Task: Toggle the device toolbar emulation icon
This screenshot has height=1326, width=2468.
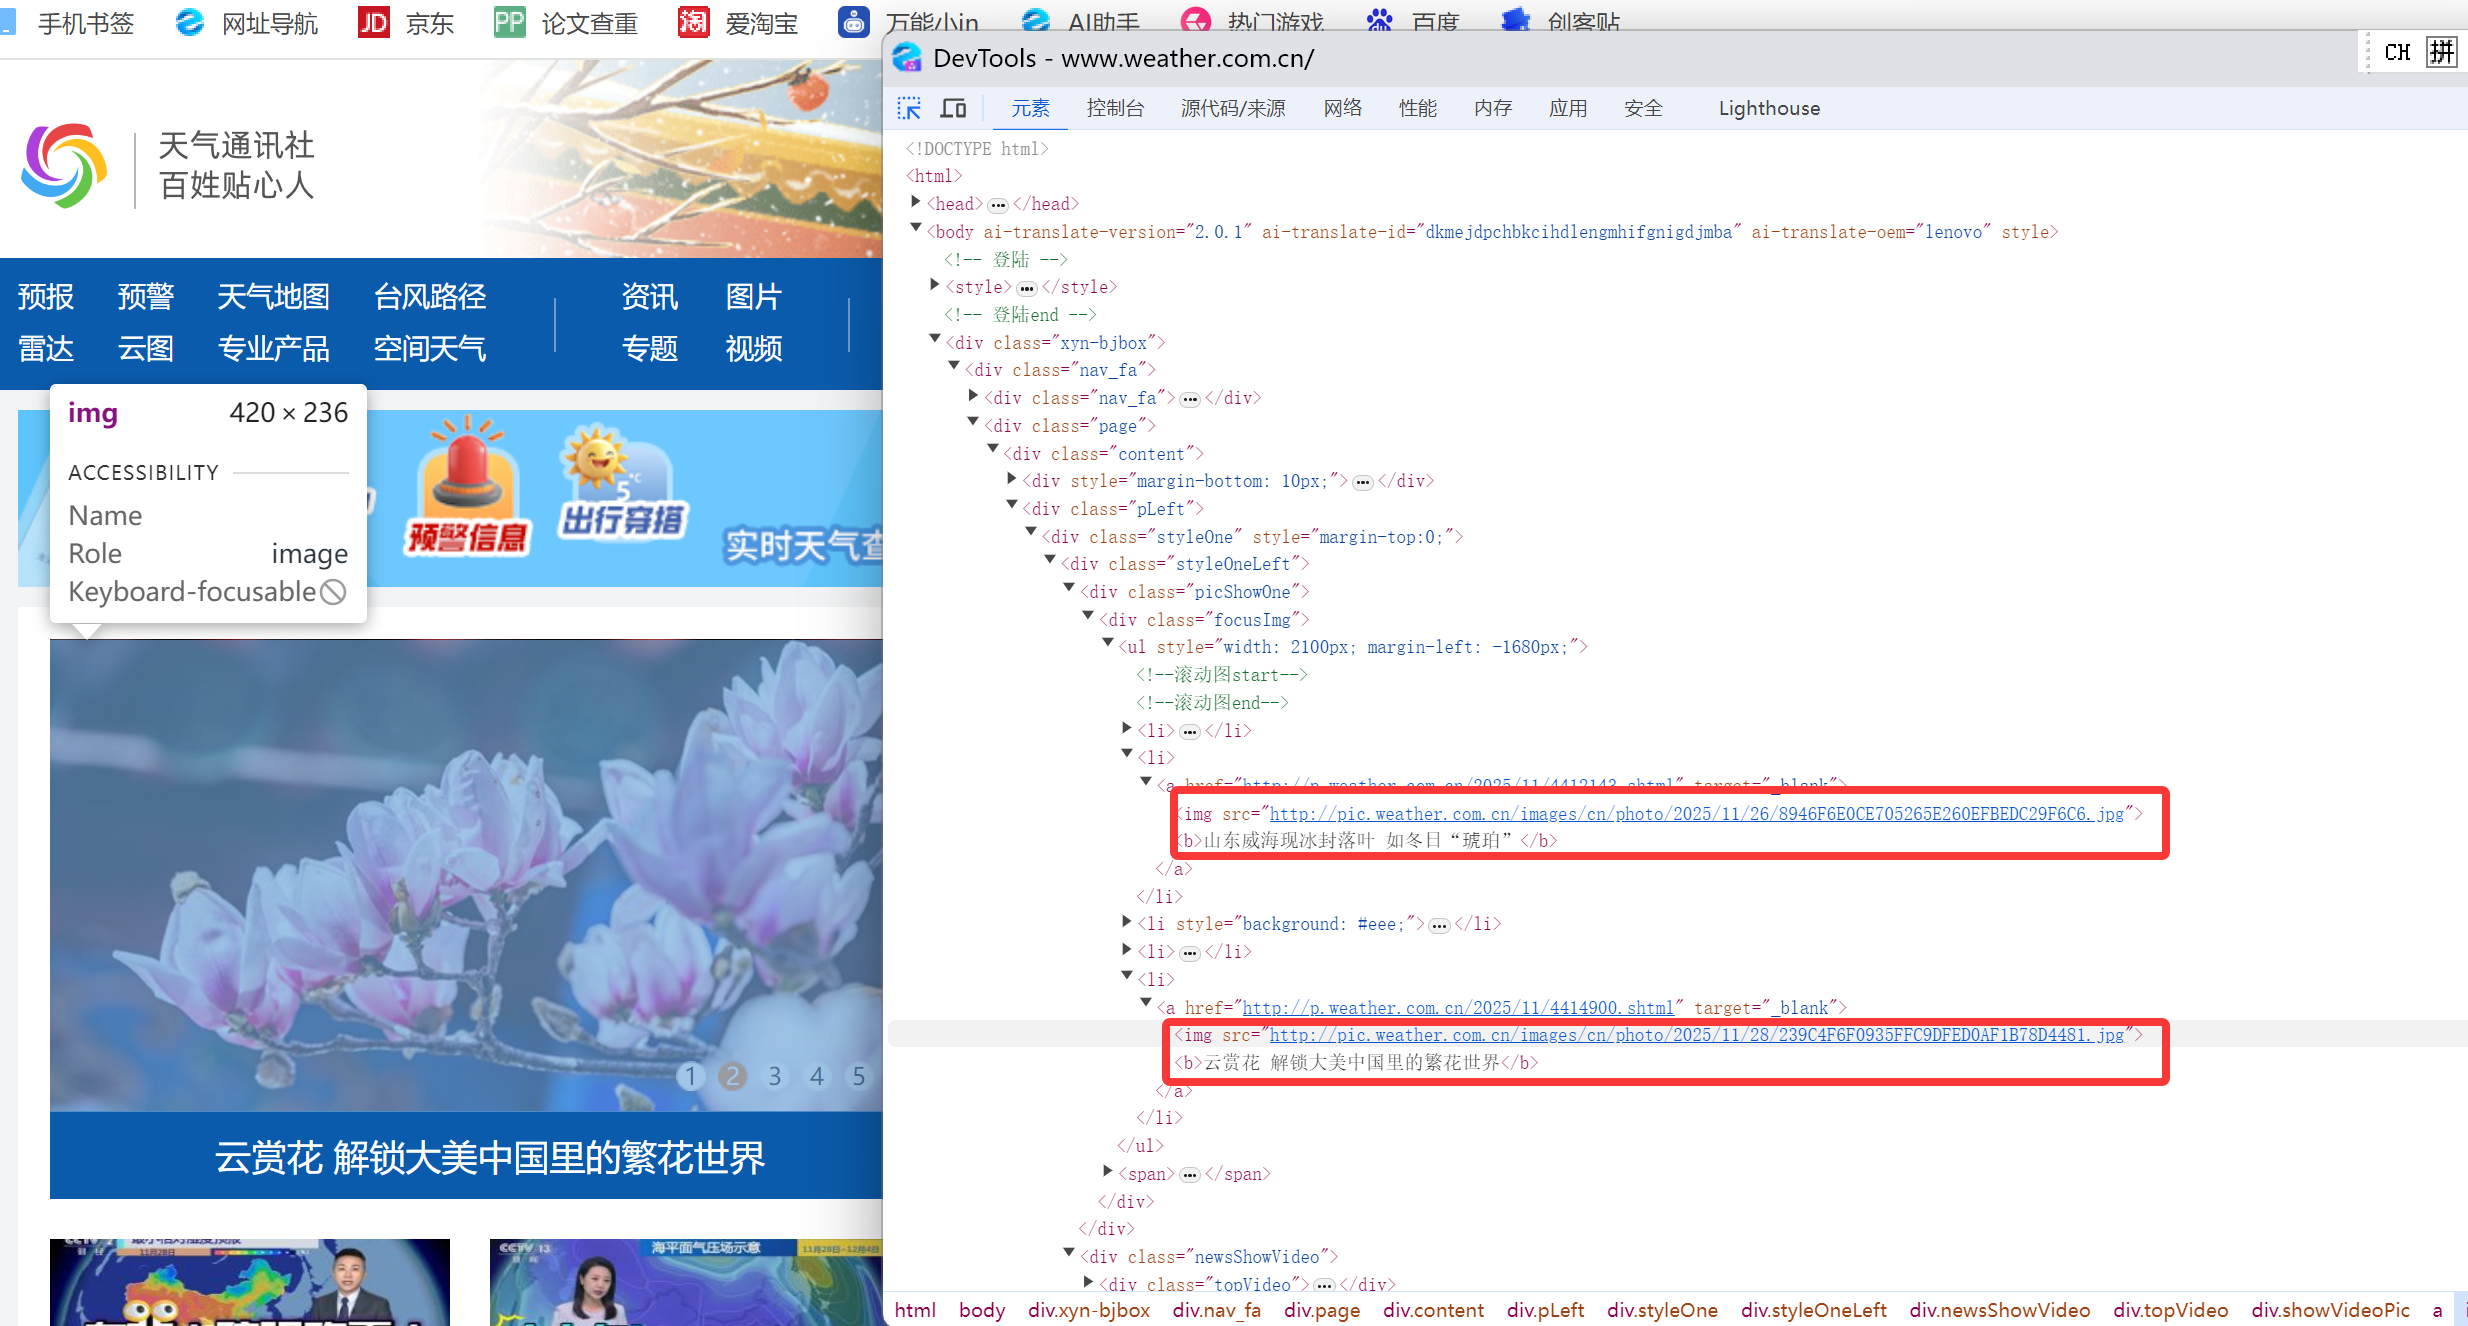Action: tap(954, 108)
